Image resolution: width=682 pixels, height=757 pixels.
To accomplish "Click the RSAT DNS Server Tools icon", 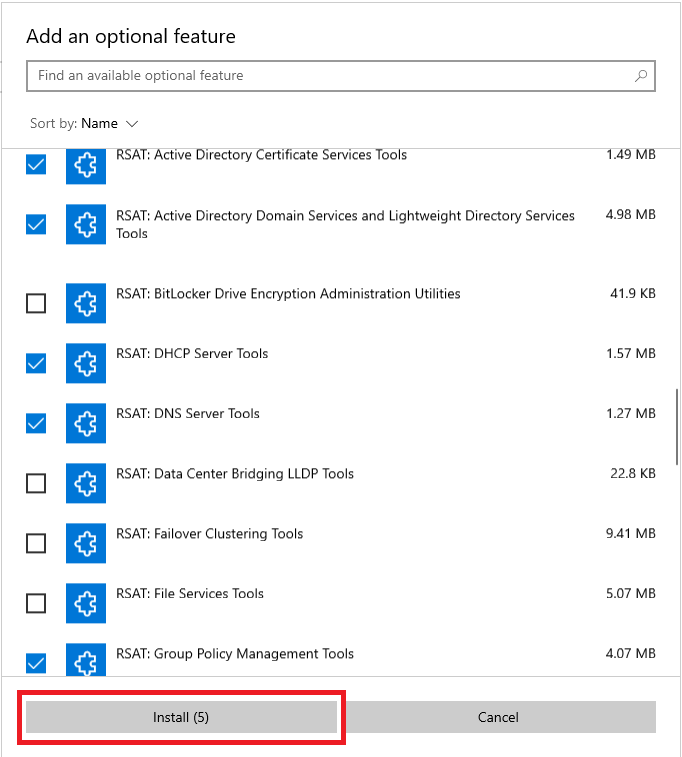I will [86, 423].
